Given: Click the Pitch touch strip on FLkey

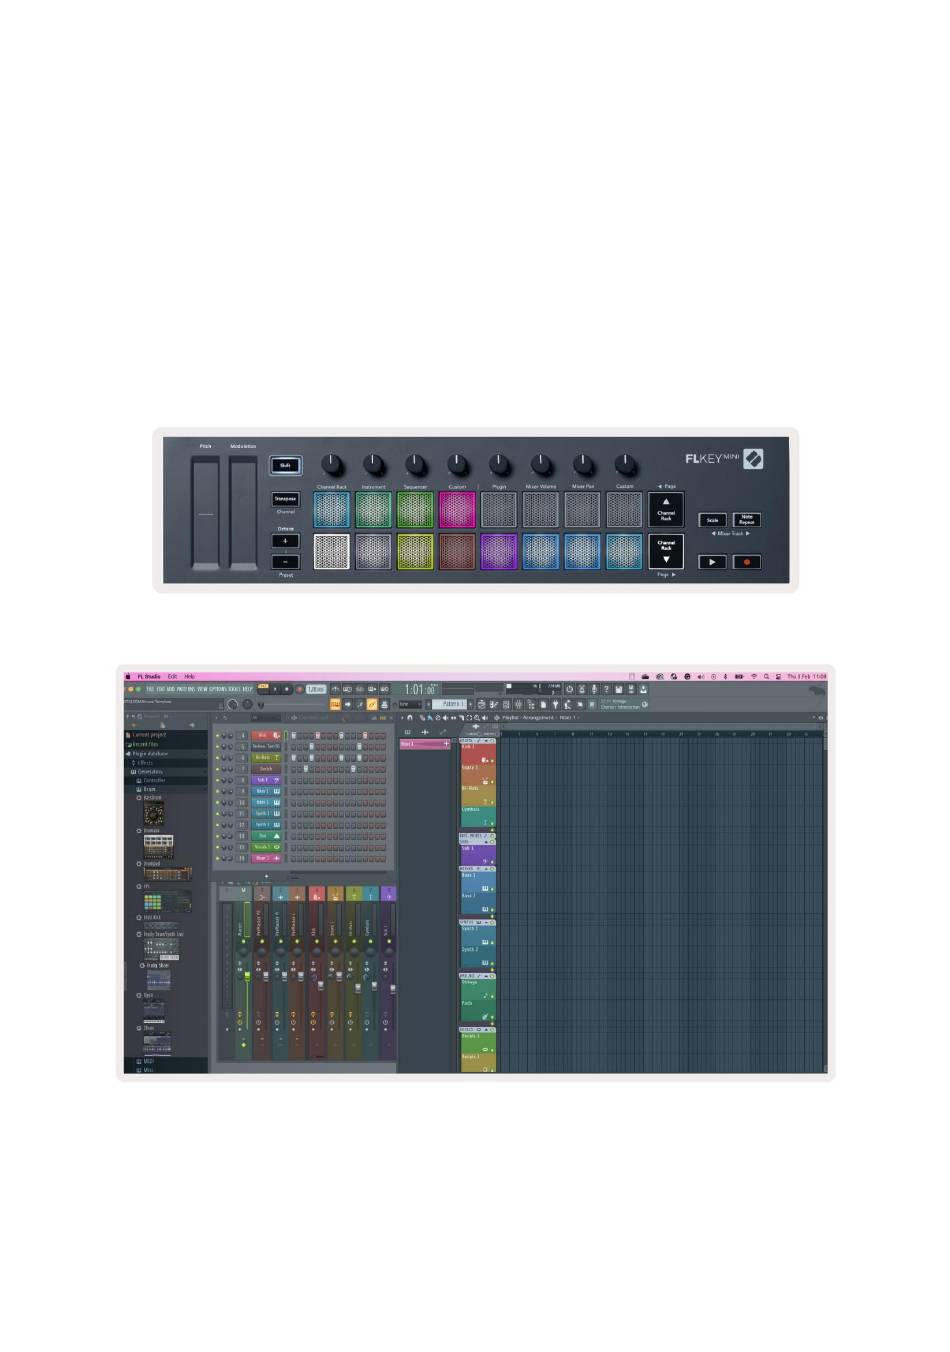Looking at the screenshot, I should click(205, 514).
